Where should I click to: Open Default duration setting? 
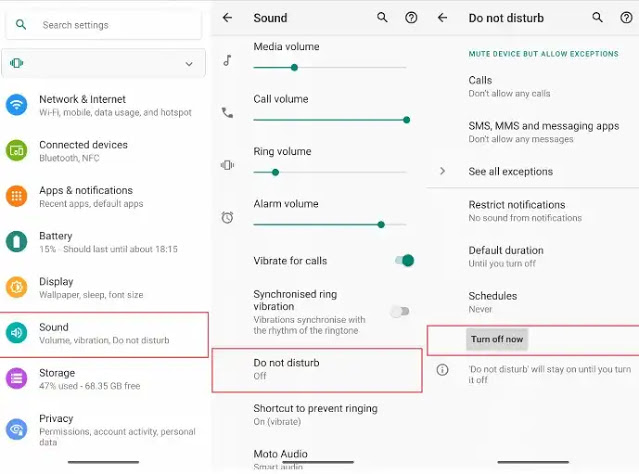[505, 256]
